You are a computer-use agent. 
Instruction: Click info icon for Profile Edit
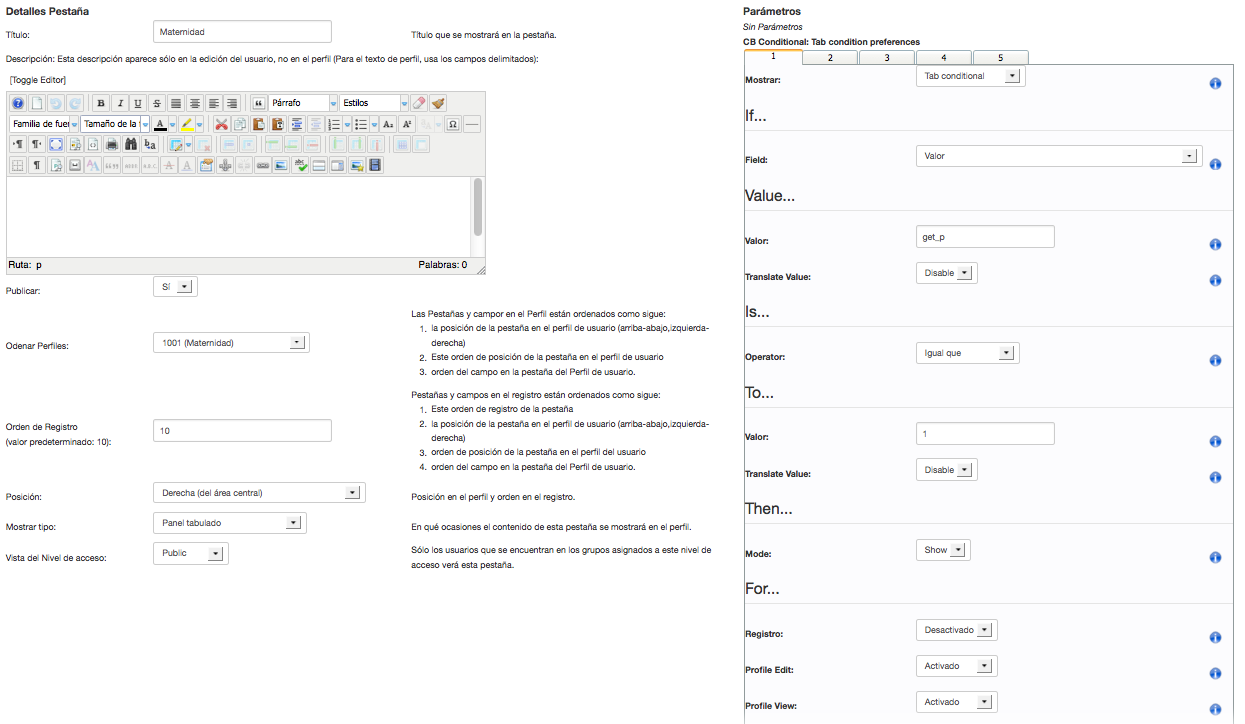(1215, 673)
